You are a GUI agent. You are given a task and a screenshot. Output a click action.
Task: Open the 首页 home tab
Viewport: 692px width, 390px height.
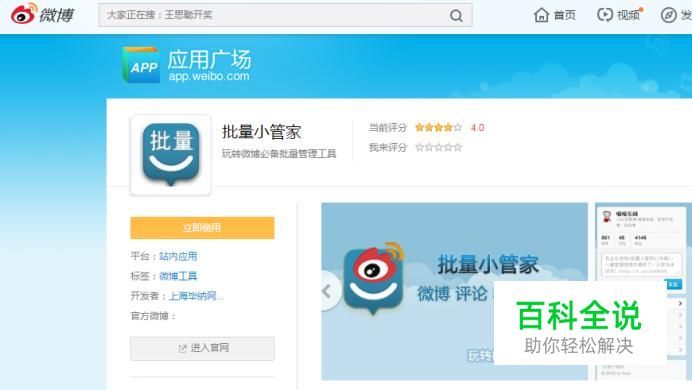tap(555, 15)
